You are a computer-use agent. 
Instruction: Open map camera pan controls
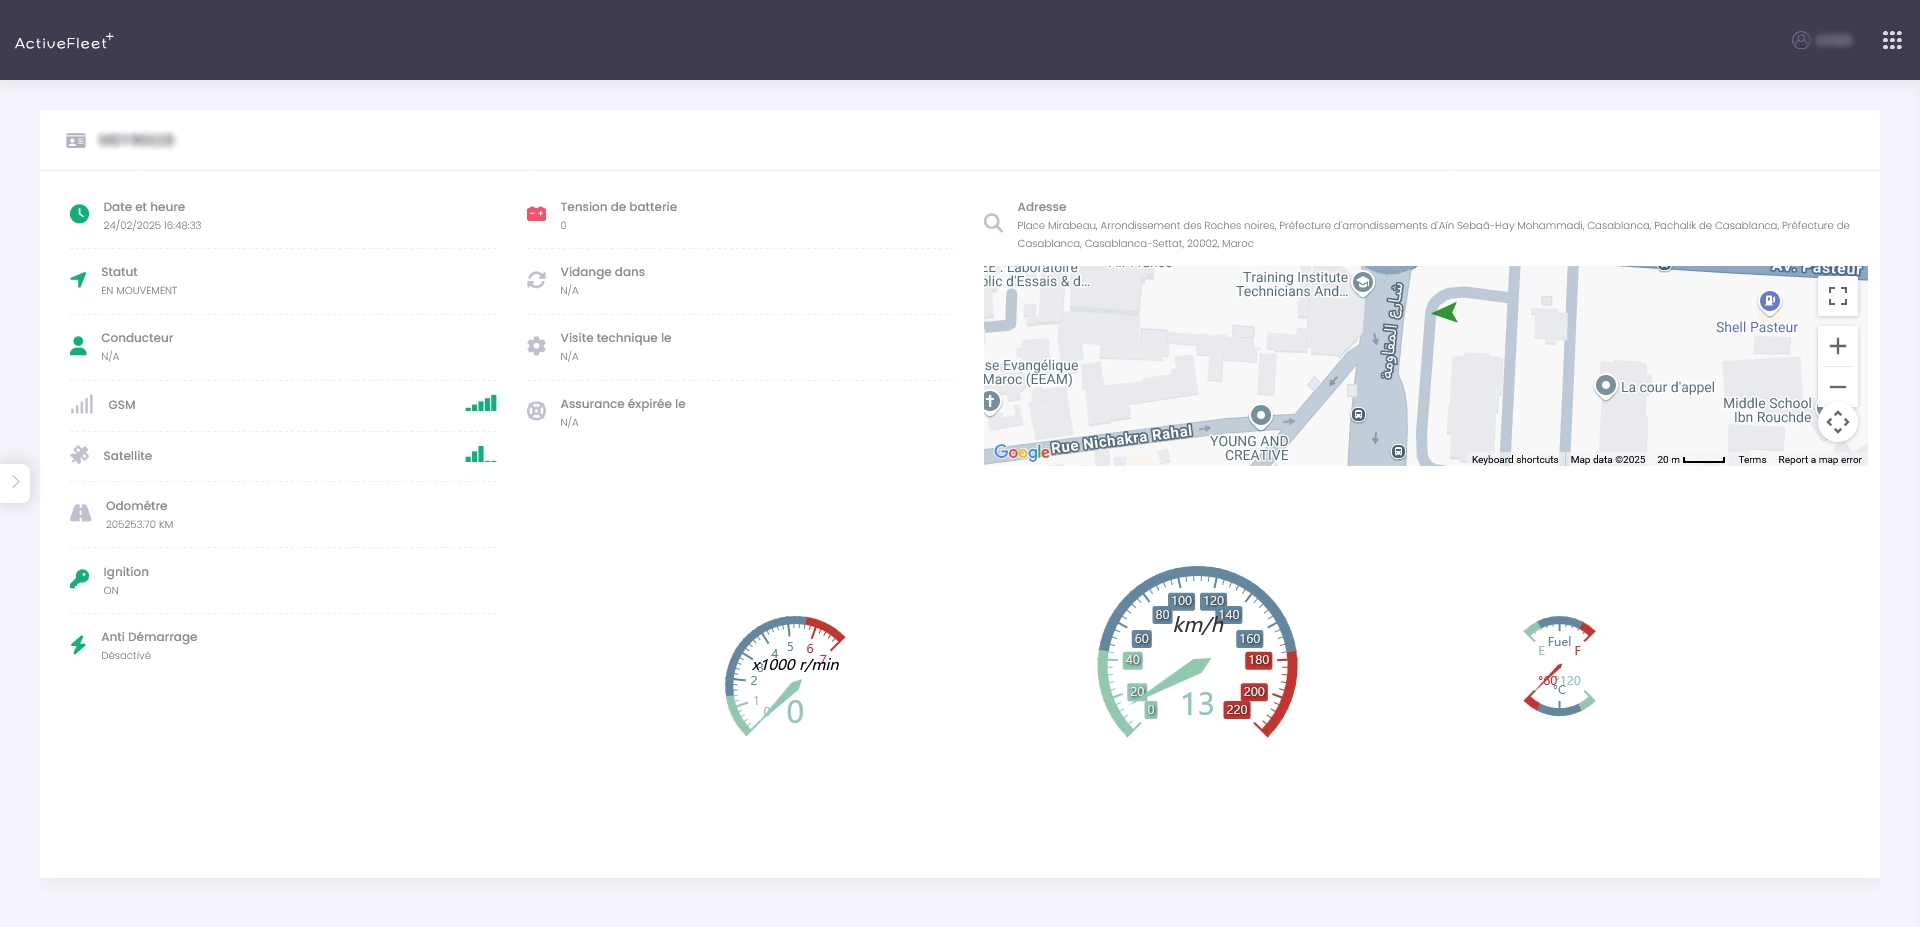tap(1837, 422)
